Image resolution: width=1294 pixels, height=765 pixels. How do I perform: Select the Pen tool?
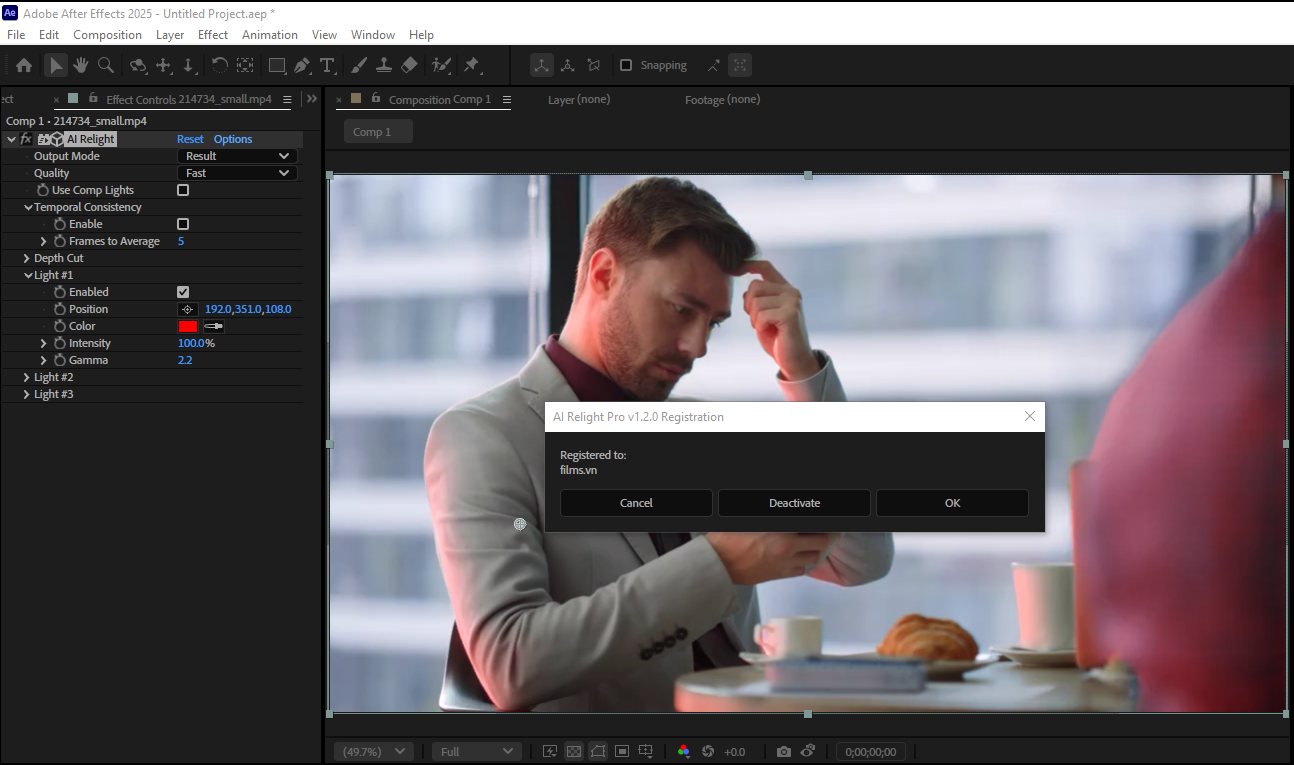coord(301,65)
